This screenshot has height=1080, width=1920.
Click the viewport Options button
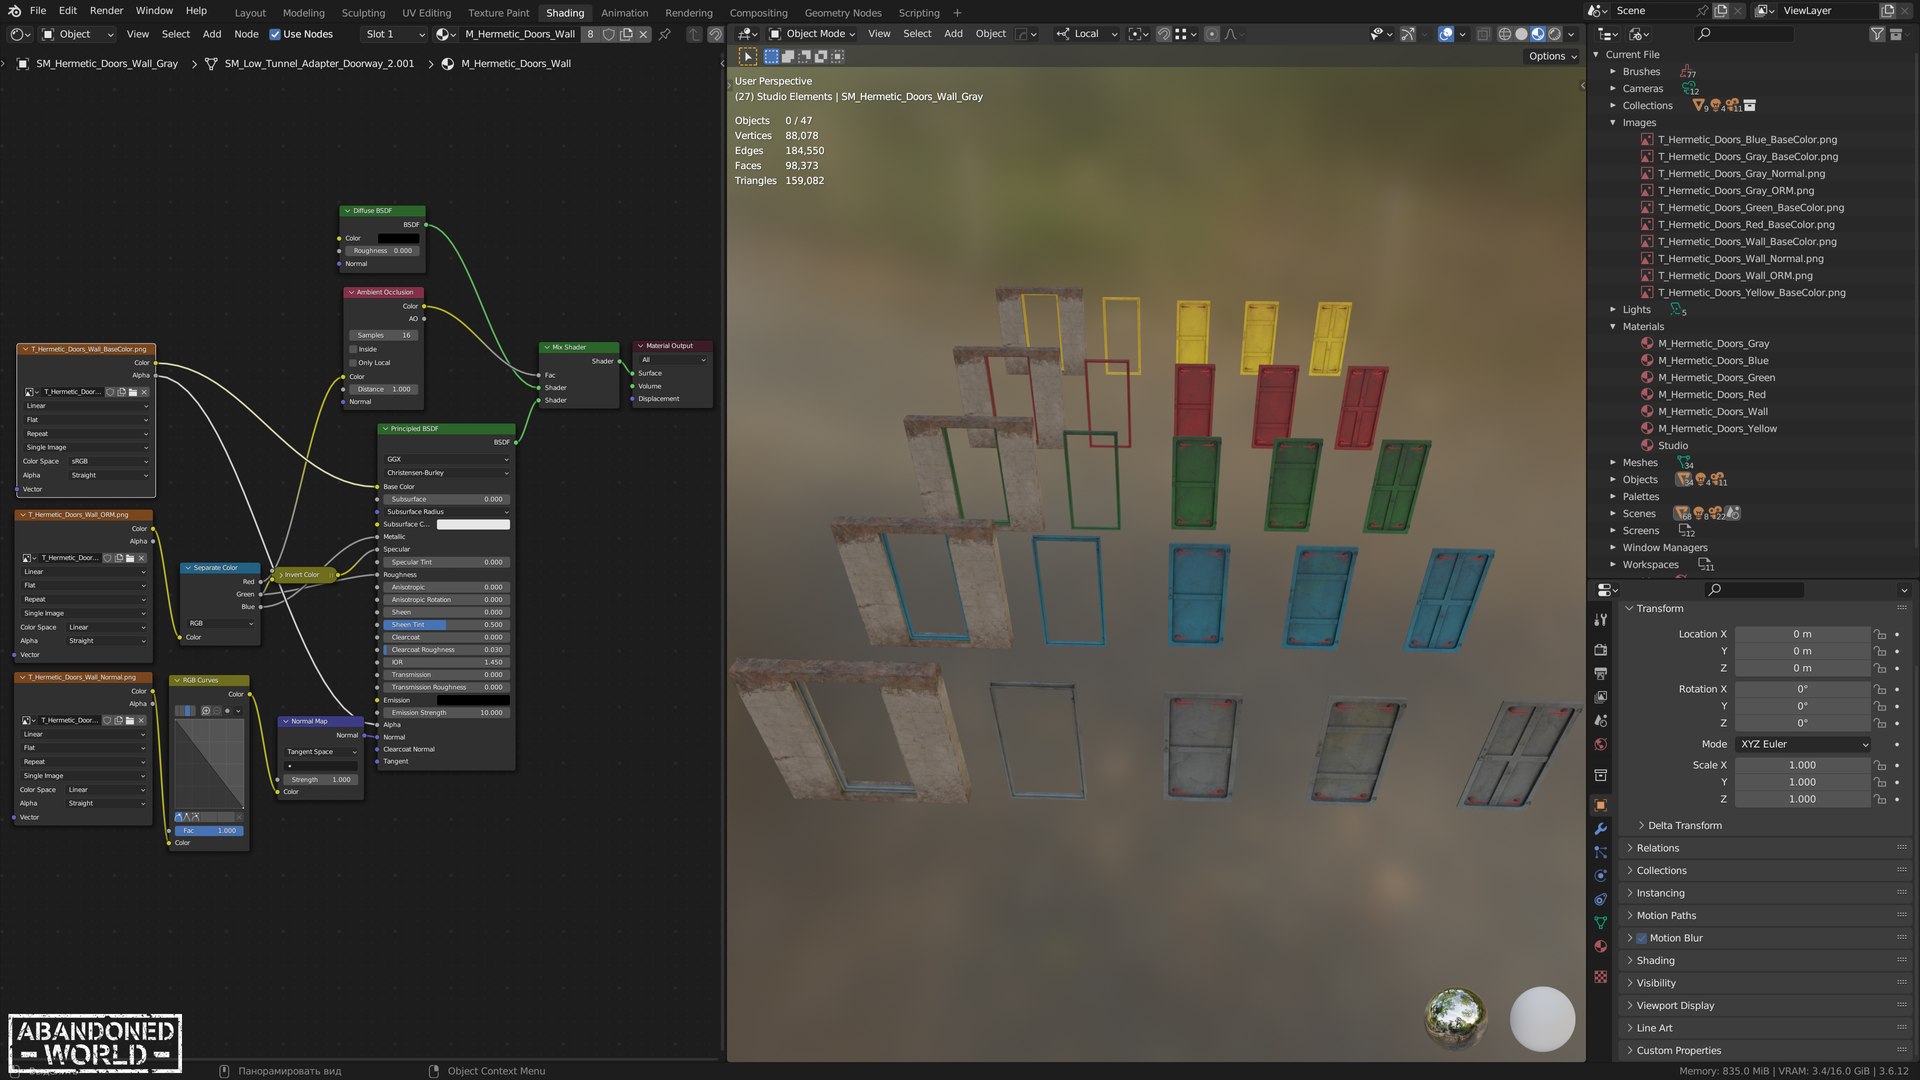click(1551, 56)
